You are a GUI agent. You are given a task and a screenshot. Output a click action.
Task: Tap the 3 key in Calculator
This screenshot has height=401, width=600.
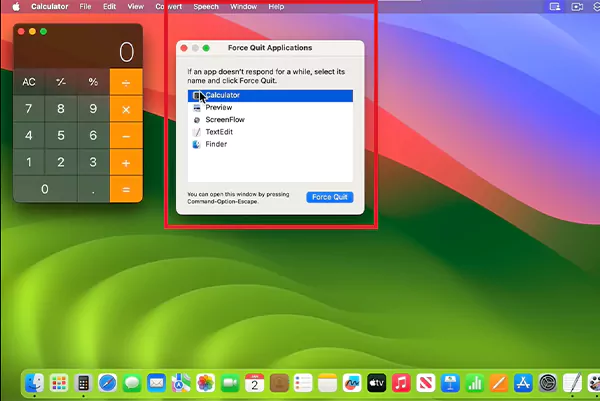point(93,163)
